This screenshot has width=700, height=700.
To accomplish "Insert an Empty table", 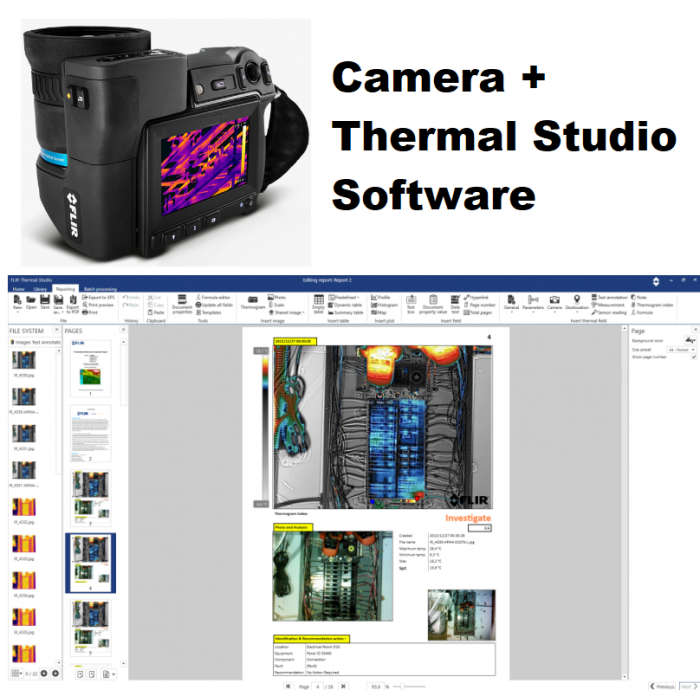I will click(318, 304).
